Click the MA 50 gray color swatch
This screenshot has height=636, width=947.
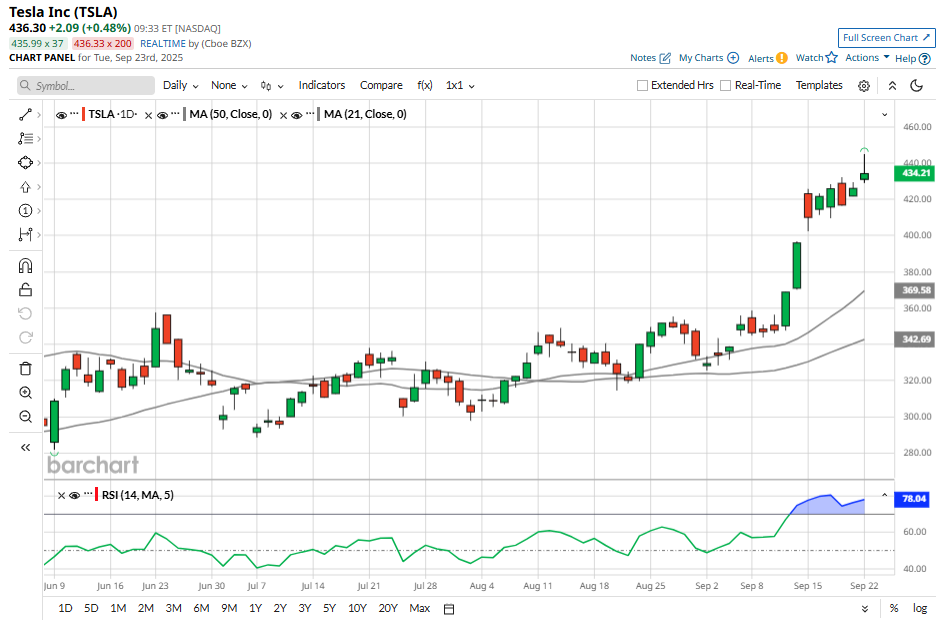click(x=184, y=114)
